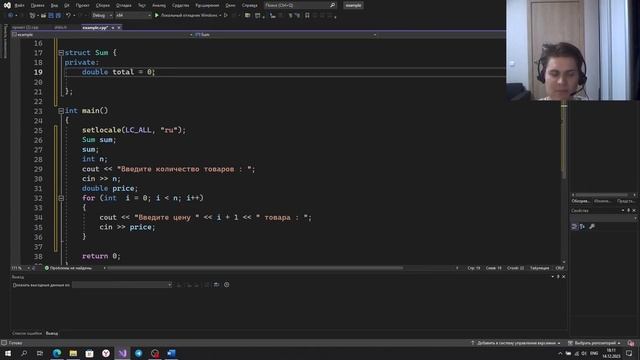The width and height of the screenshot is (640, 360).
Task: Close the Properties panel
Action: [634, 211]
